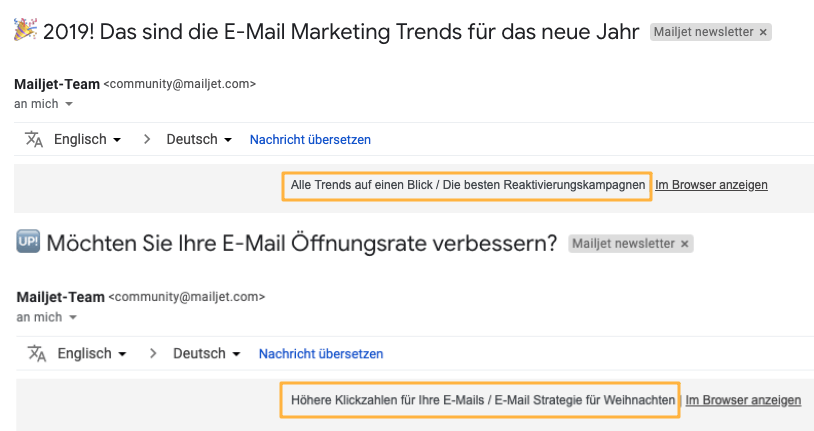Click preheader 'Höhere Klickzahlen für Ihre E-Mails'
The image size is (814, 431).
pos(387,400)
